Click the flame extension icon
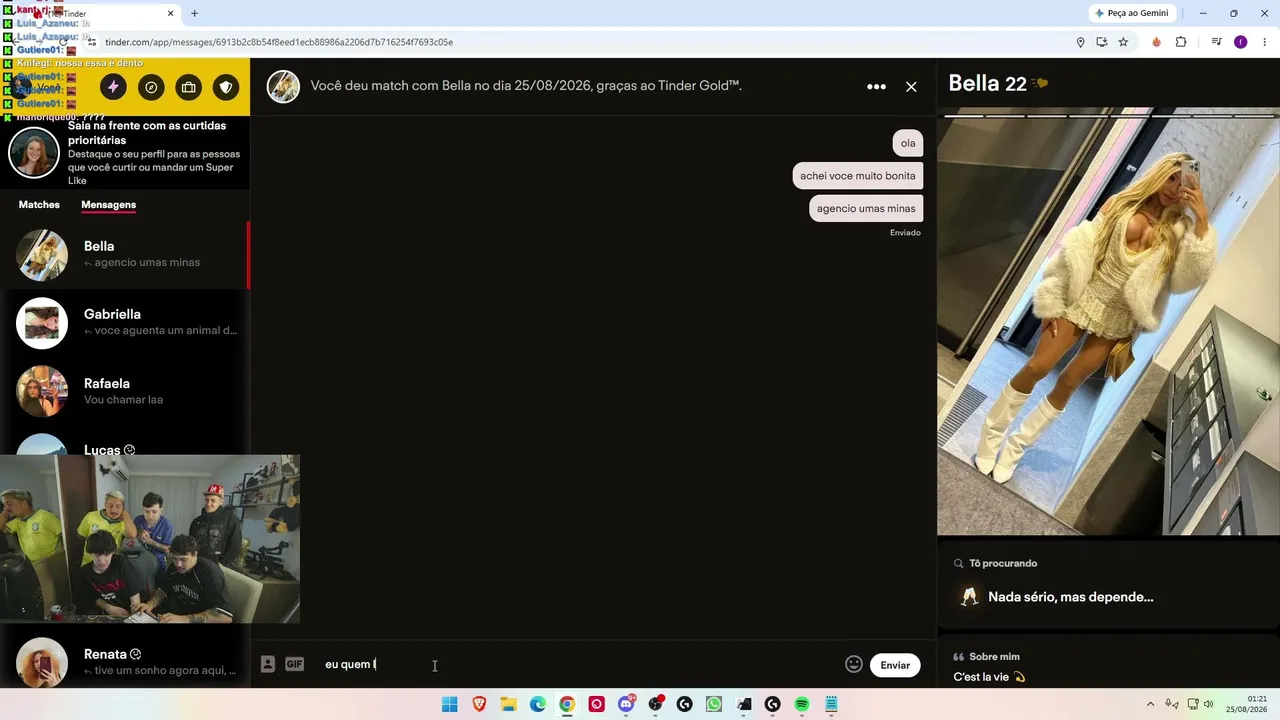1280x720 pixels. 1156,42
